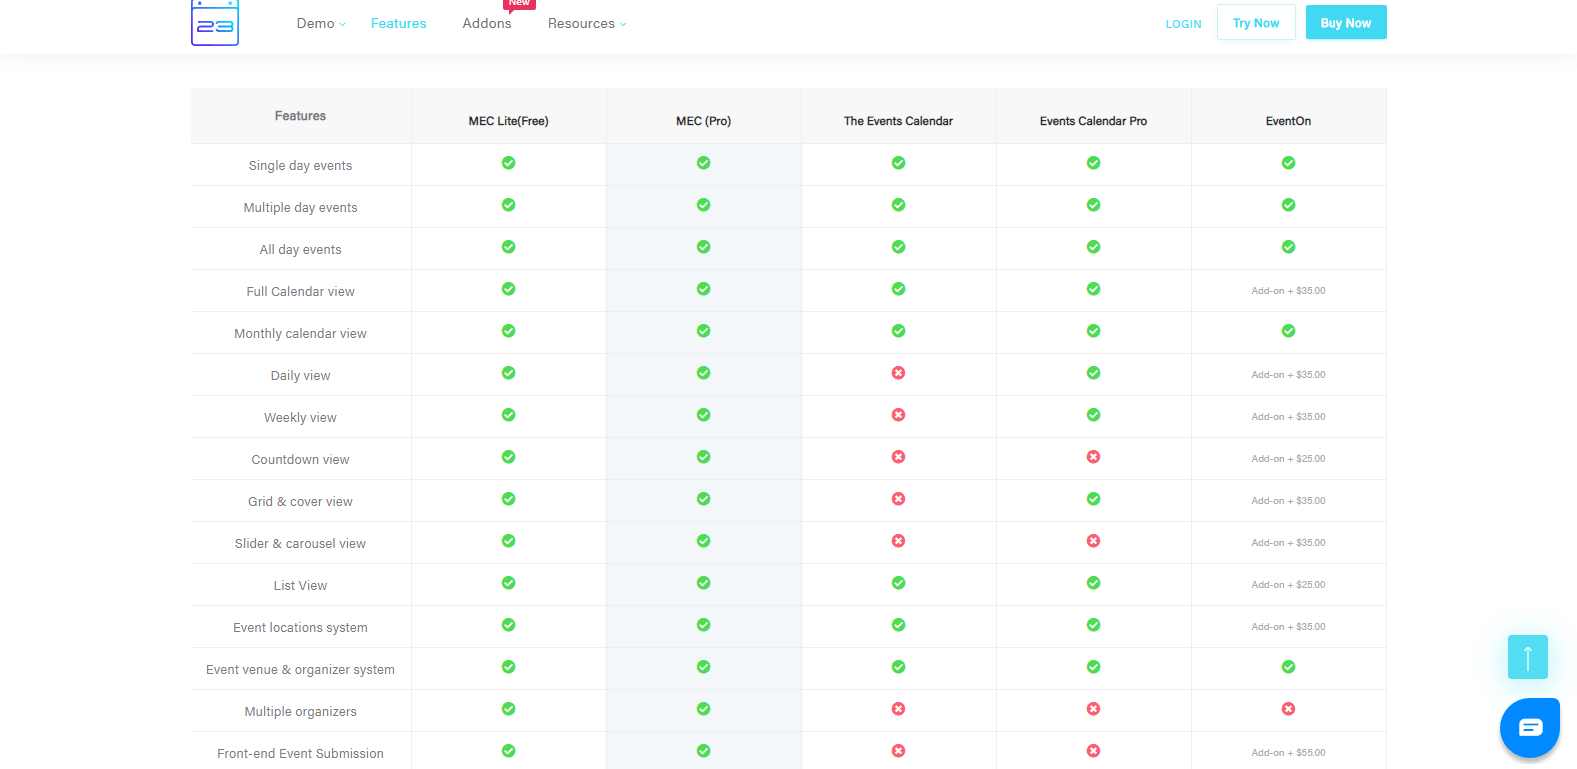This screenshot has height=769, width=1577.
Task: Click The Events Calendar red cross for Daily view
Action: pos(898,373)
